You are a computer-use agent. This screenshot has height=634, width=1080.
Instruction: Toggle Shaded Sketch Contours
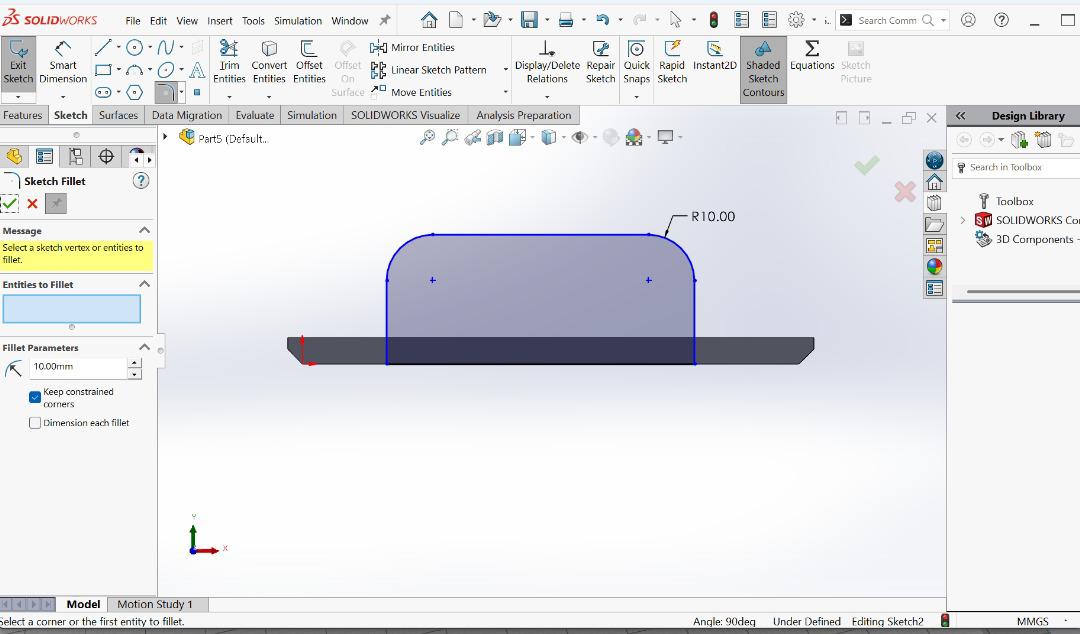(763, 69)
